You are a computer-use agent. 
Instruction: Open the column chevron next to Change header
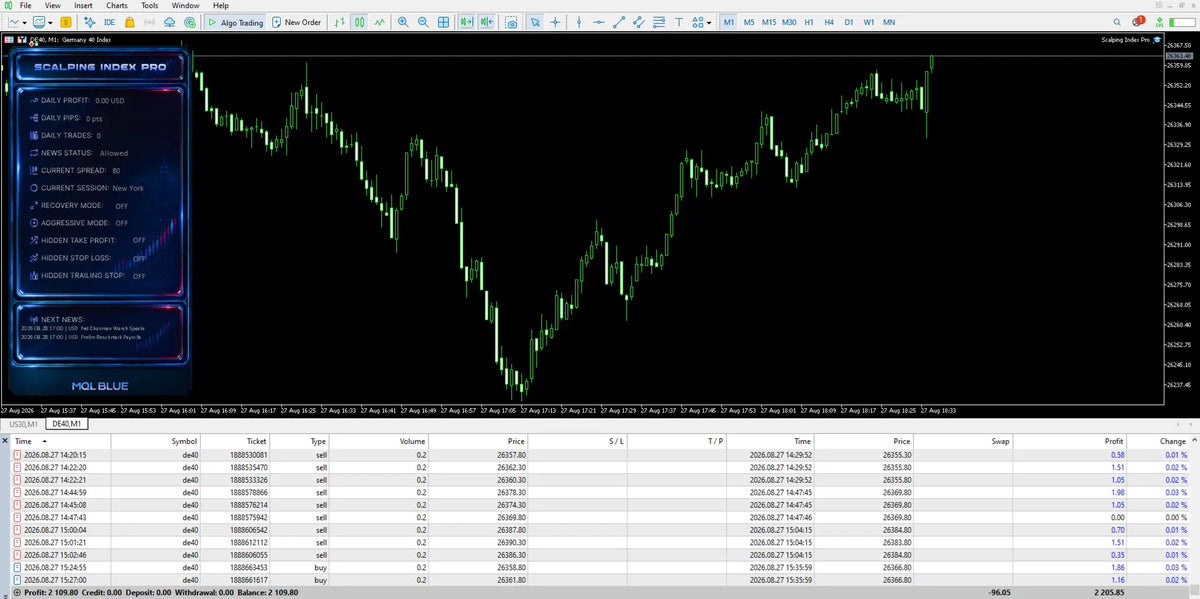point(1193,441)
